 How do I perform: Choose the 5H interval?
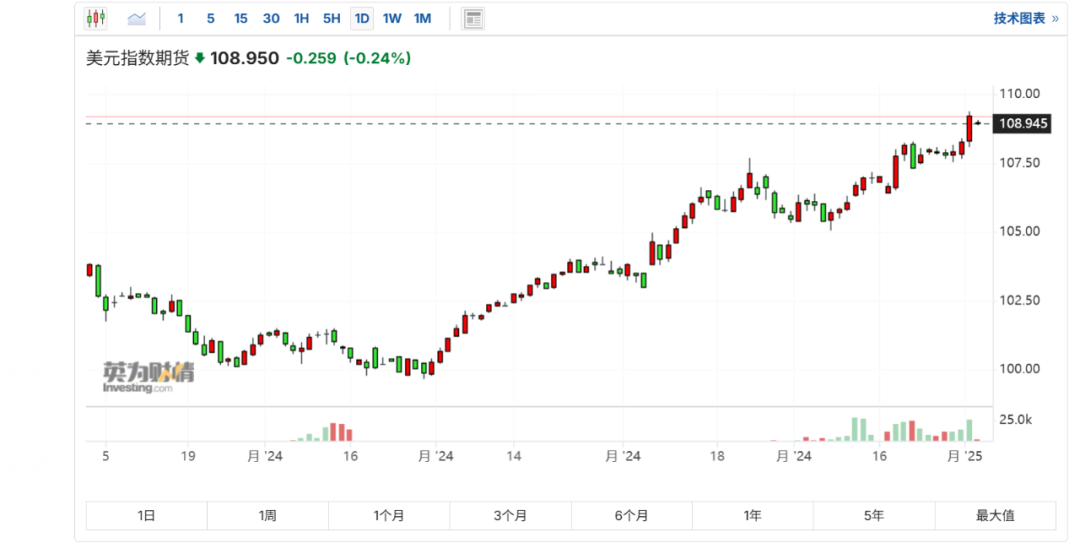331,18
